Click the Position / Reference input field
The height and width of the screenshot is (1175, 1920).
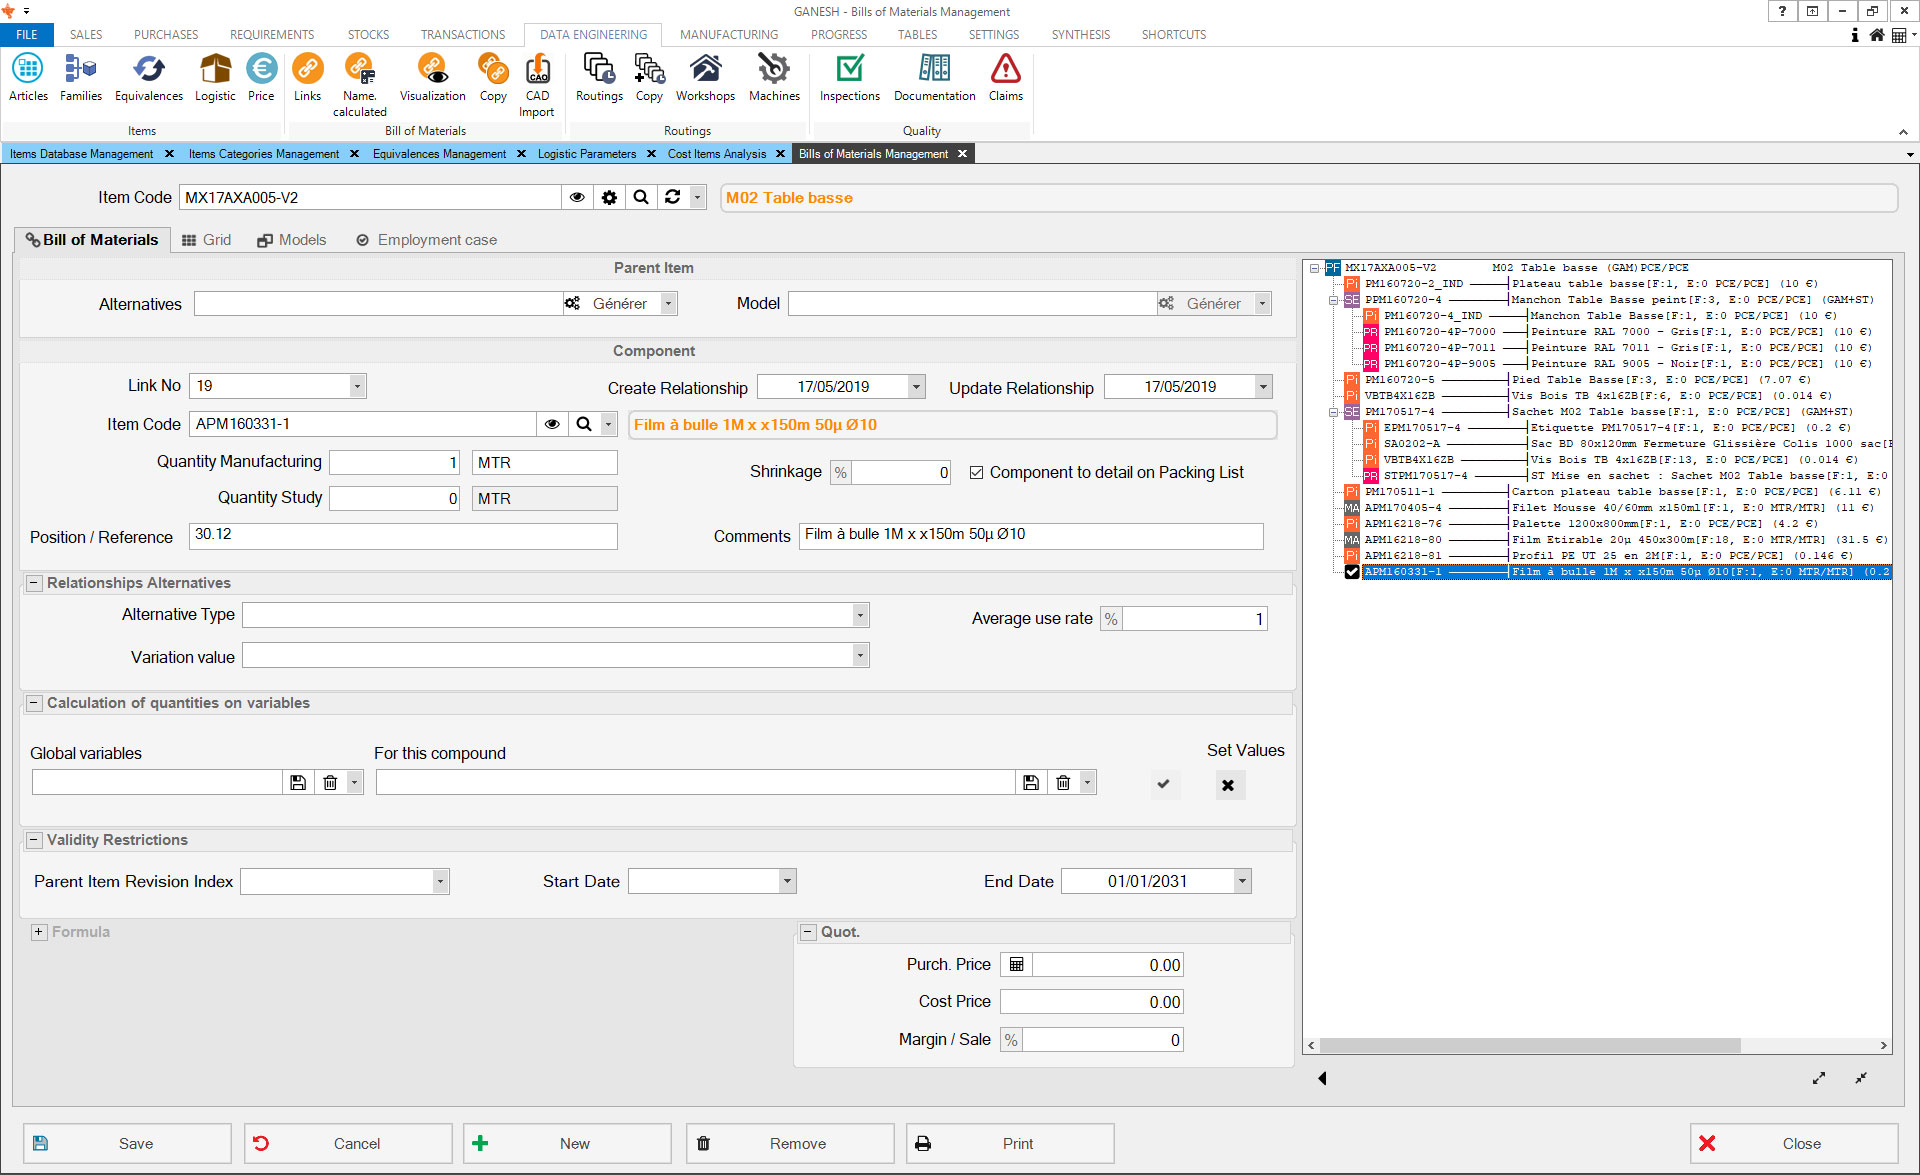(403, 536)
